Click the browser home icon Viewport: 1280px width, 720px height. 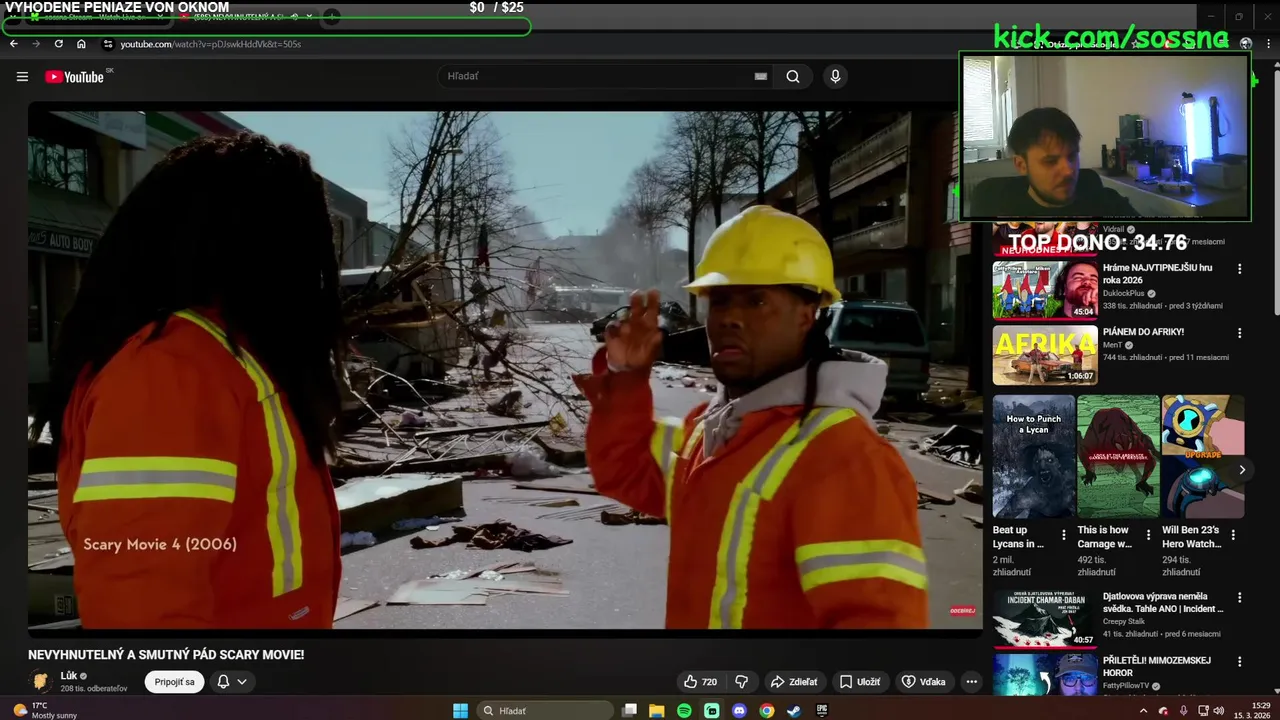tap(81, 44)
